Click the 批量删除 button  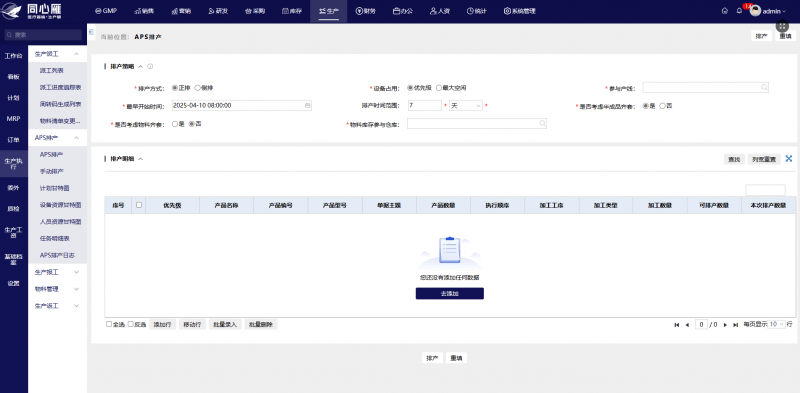(261, 325)
